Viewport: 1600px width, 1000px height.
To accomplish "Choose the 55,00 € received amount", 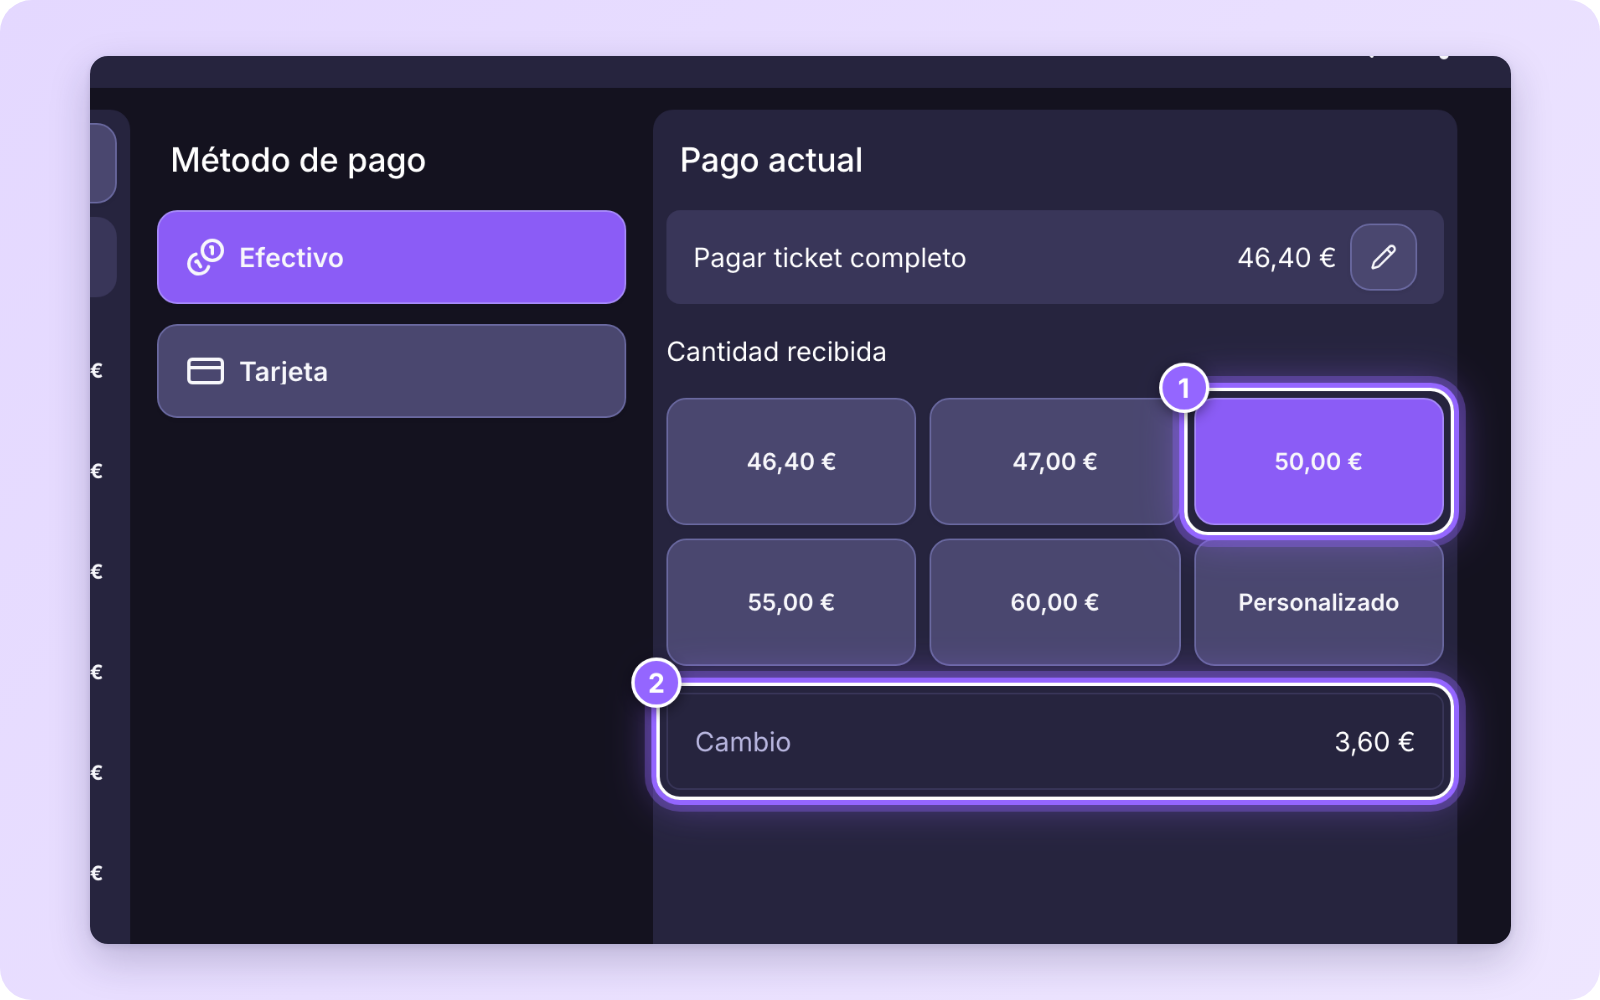I will click(791, 602).
